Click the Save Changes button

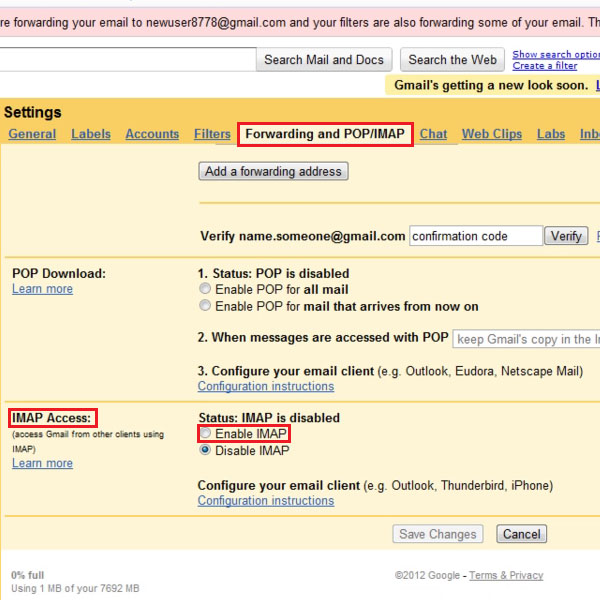pos(438,534)
